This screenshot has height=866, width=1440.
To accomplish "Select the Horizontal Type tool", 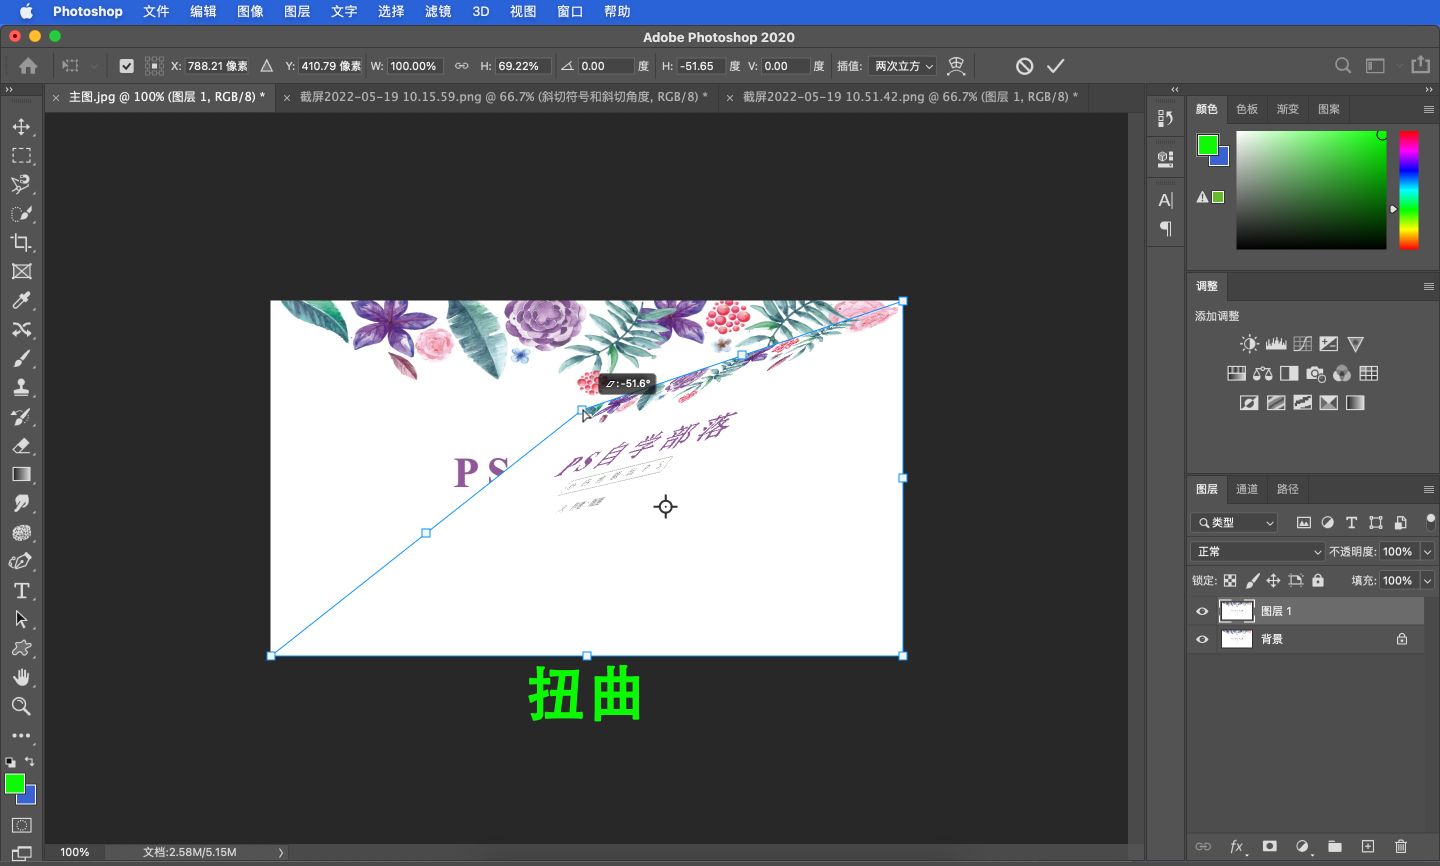I will click(21, 591).
